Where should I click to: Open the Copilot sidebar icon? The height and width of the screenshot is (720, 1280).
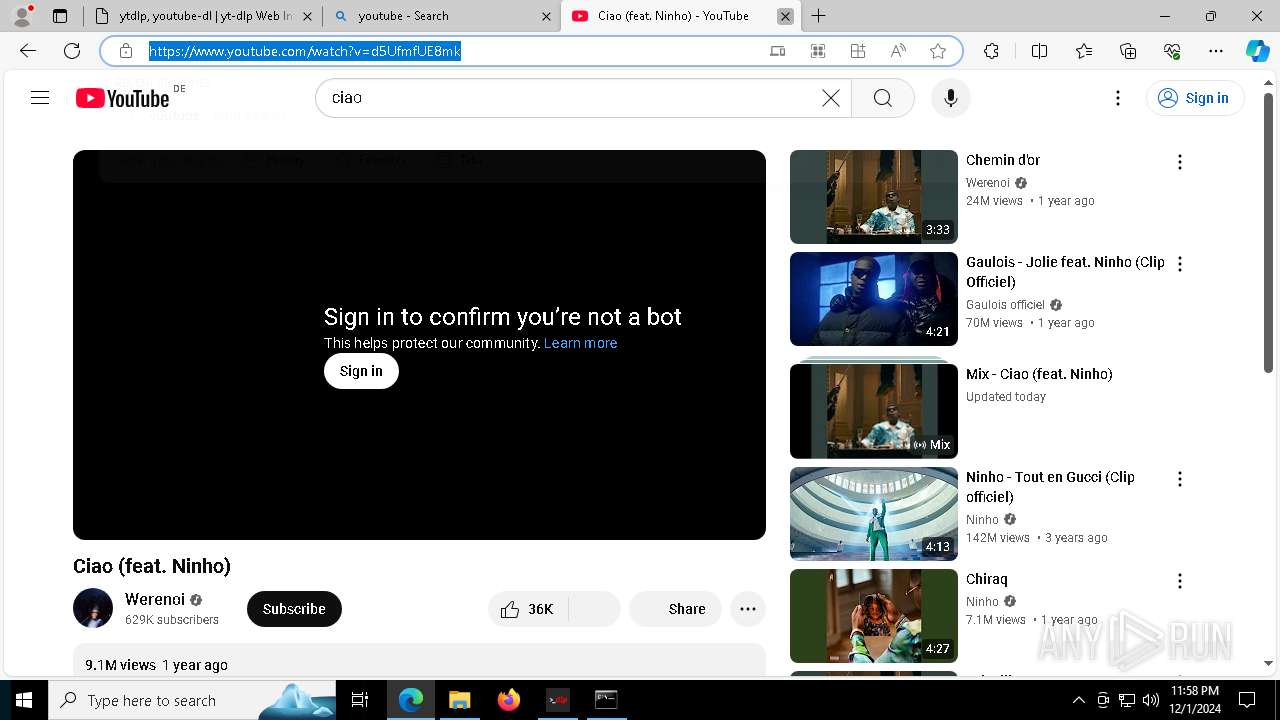tap(1258, 51)
